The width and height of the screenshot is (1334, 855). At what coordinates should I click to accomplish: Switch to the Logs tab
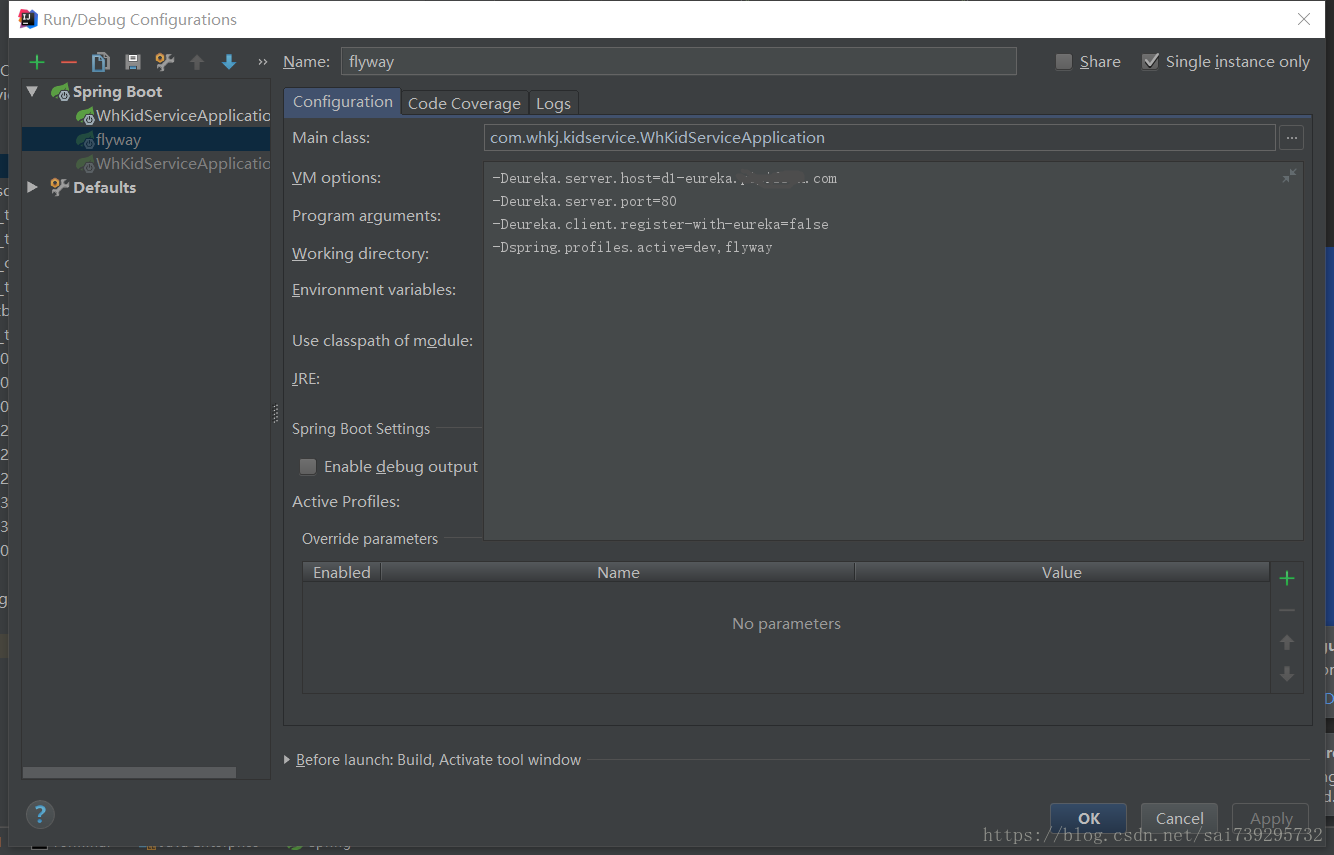[553, 103]
